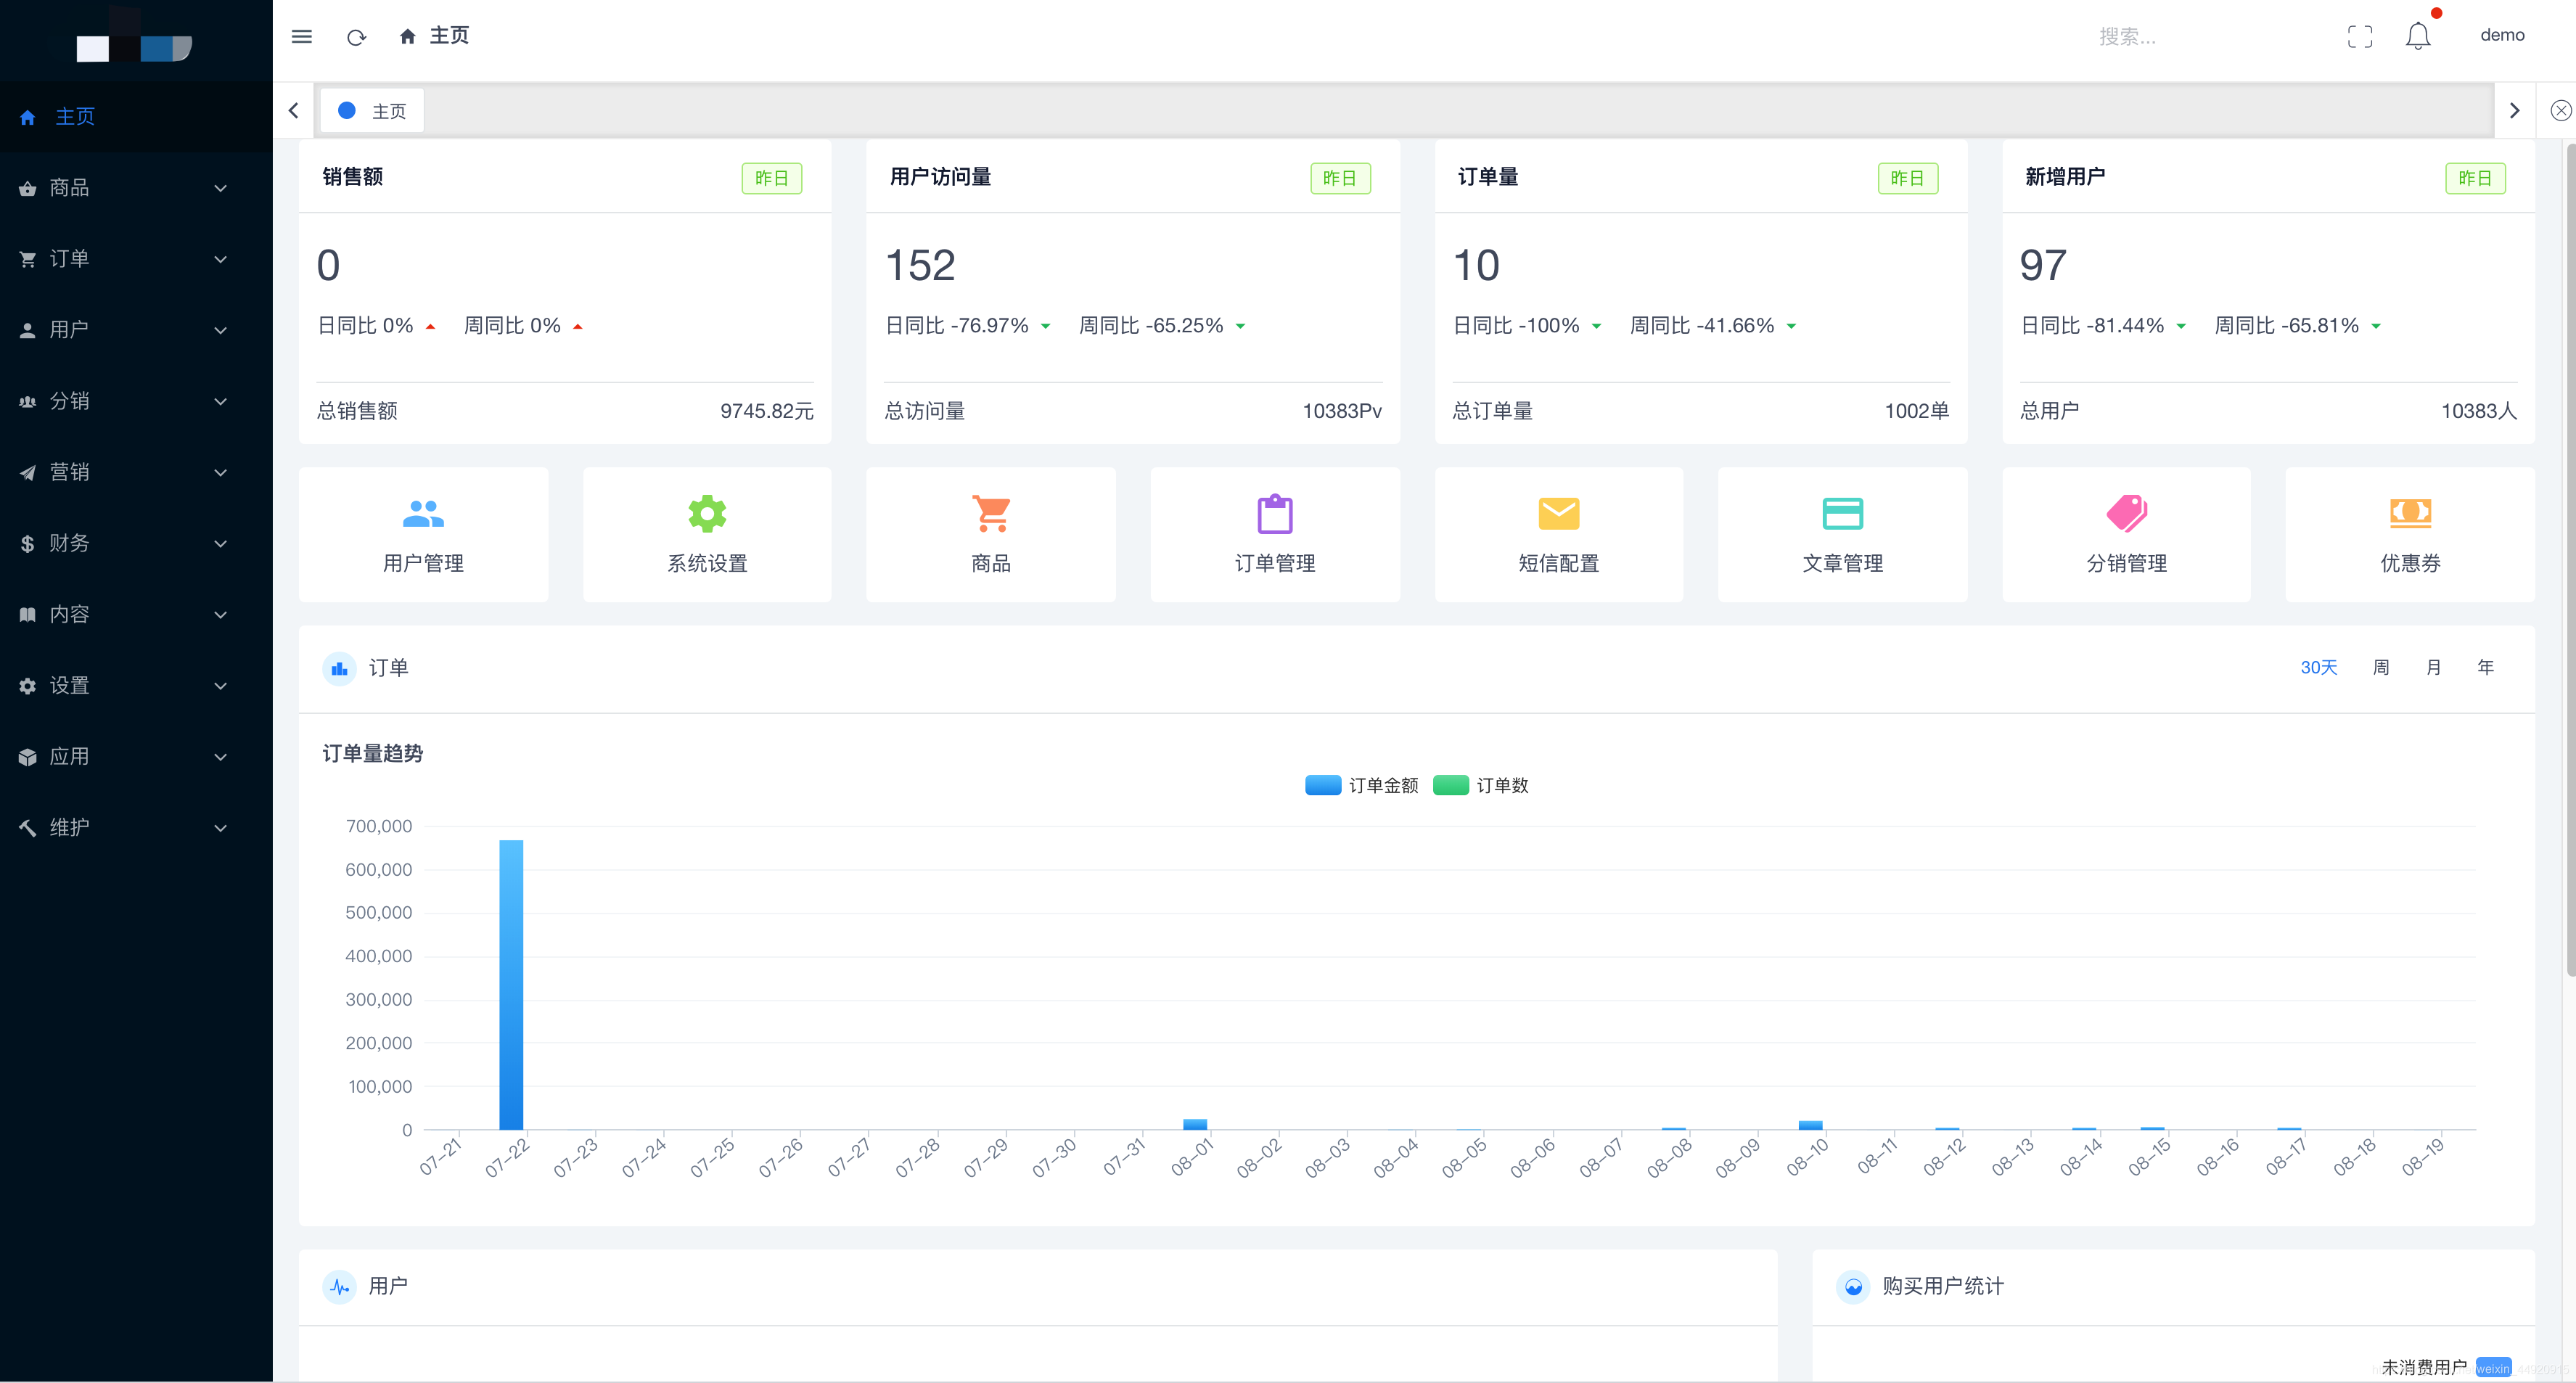The width and height of the screenshot is (2576, 1383).
Task: Click the gear icon for 设置 in sidebar
Action: point(27,686)
